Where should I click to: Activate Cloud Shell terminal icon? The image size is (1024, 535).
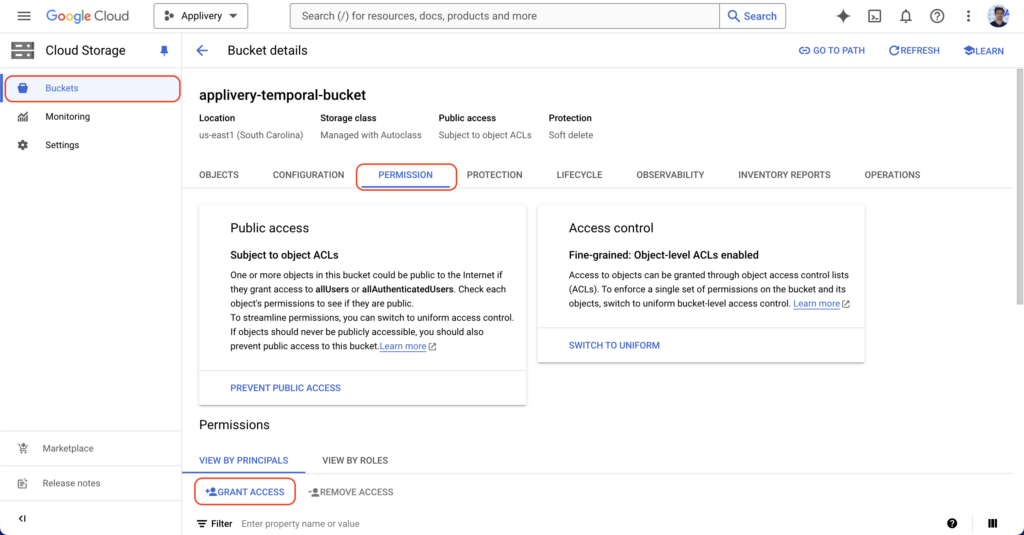874,16
